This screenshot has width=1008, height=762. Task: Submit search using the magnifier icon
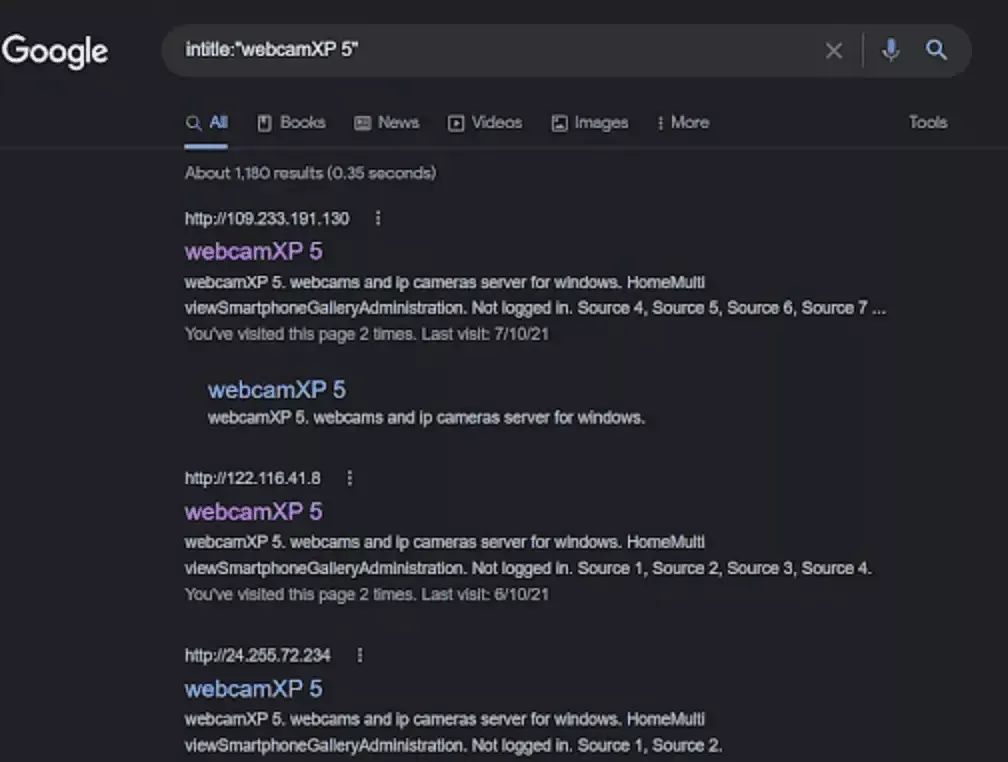[x=936, y=50]
